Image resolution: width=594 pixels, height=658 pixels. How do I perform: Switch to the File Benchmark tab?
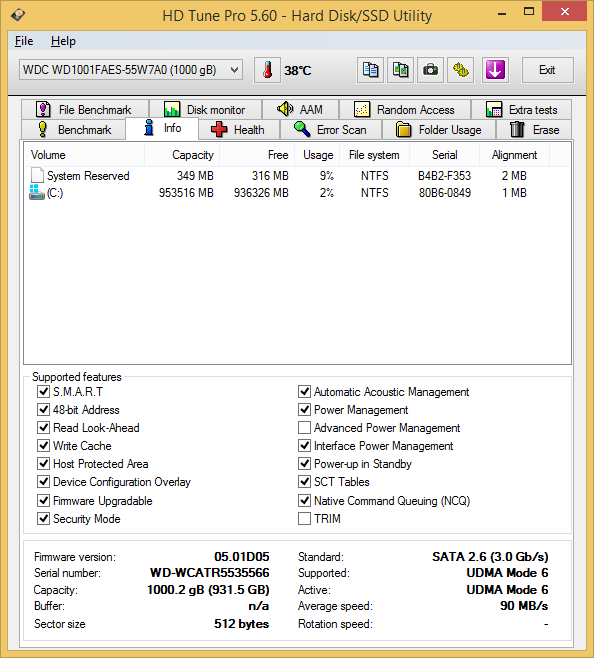point(85,110)
